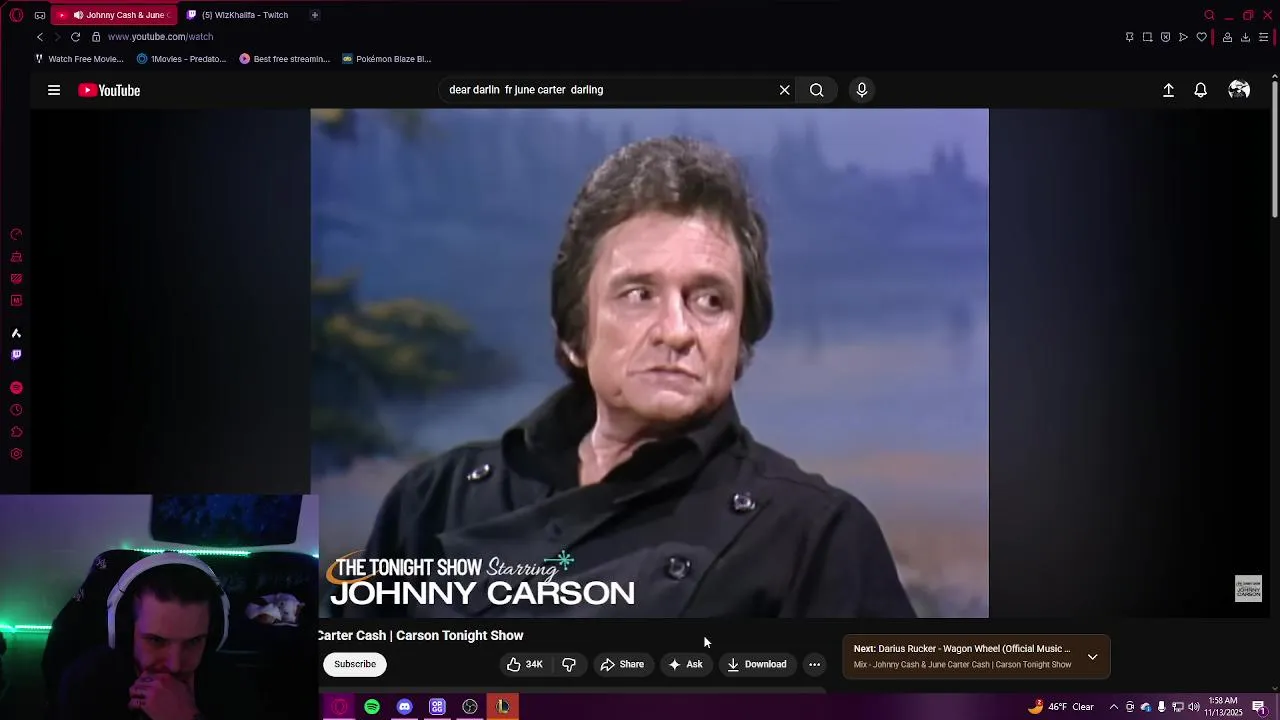The image size is (1280, 720).
Task: Go back with the browser back arrow
Action: tap(40, 37)
